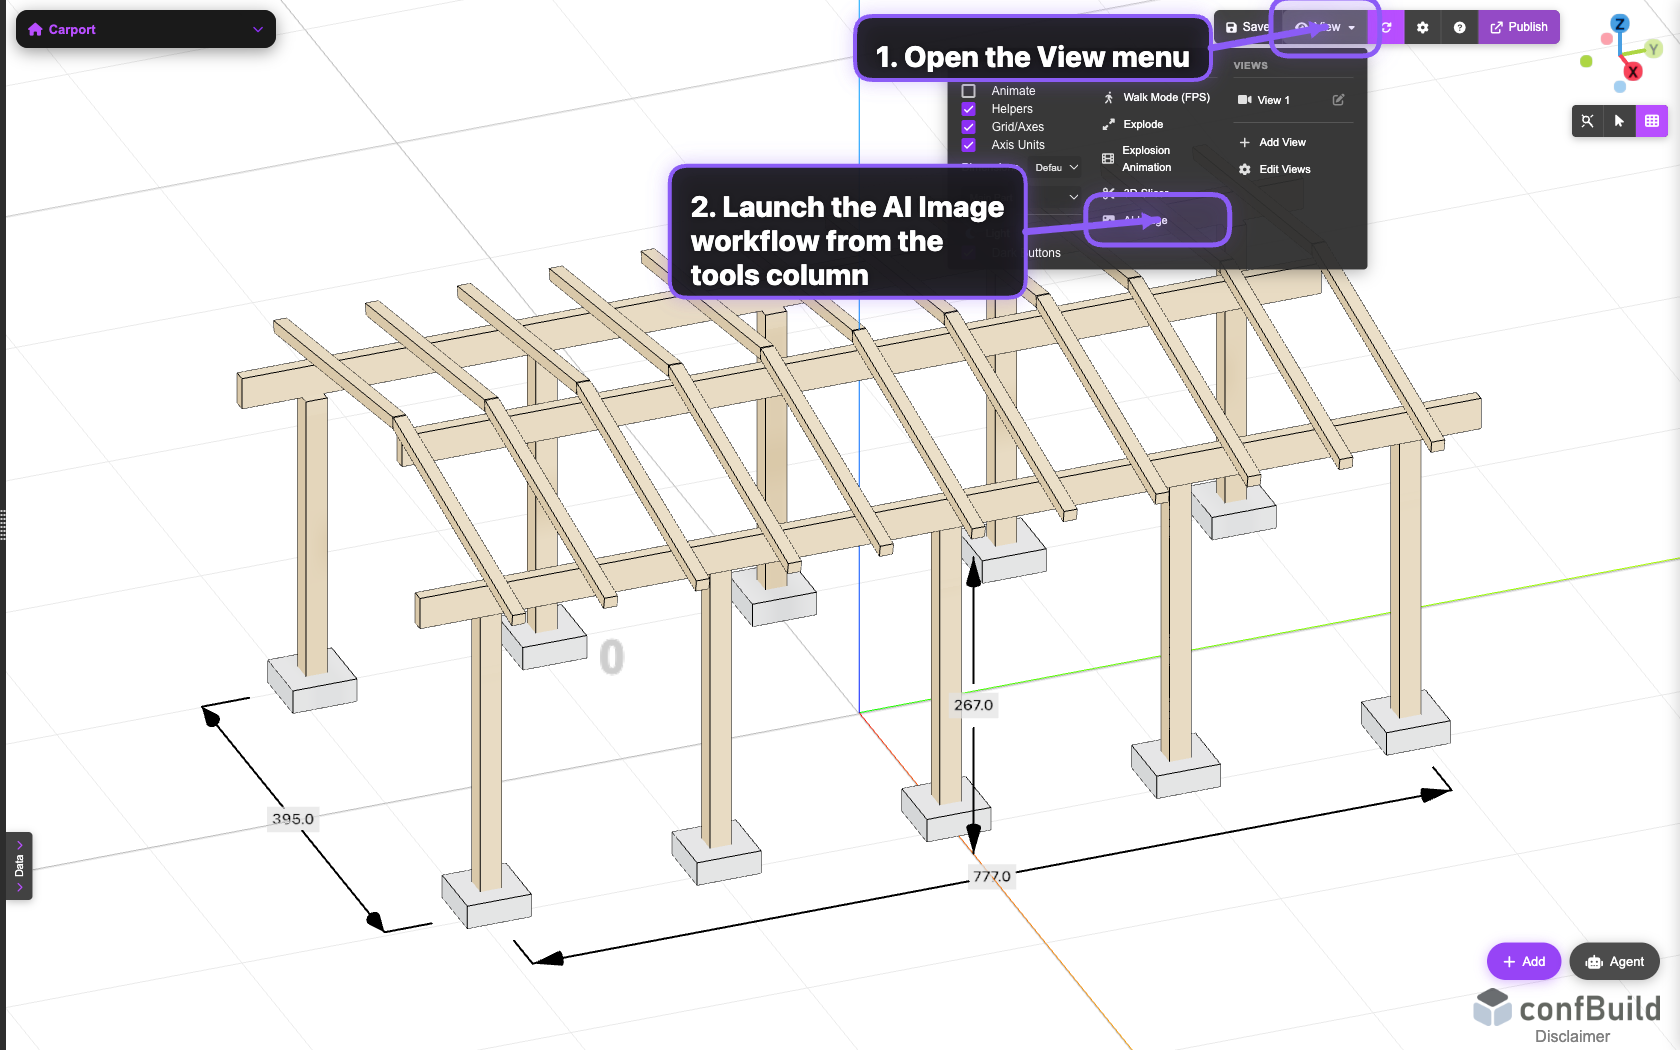Enable the Animate checkbox
The height and width of the screenshot is (1050, 1680).
(968, 91)
